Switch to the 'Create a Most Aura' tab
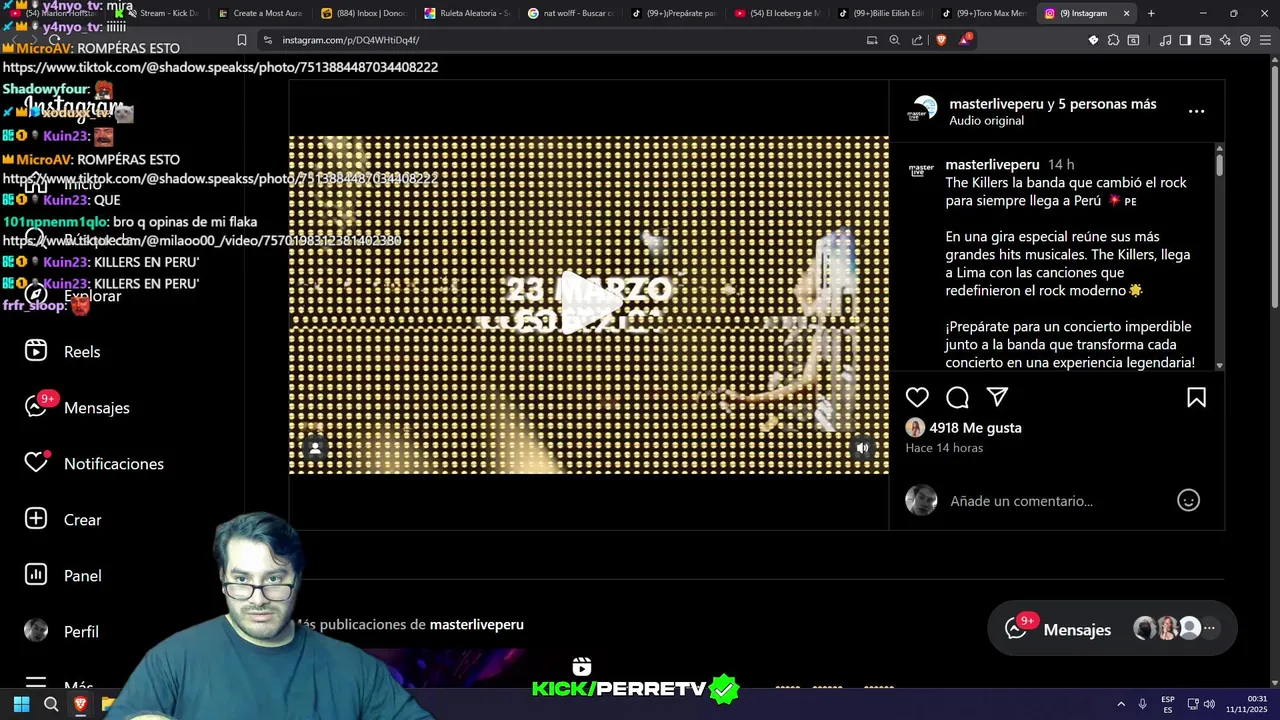This screenshot has height=720, width=1280. click(258, 13)
